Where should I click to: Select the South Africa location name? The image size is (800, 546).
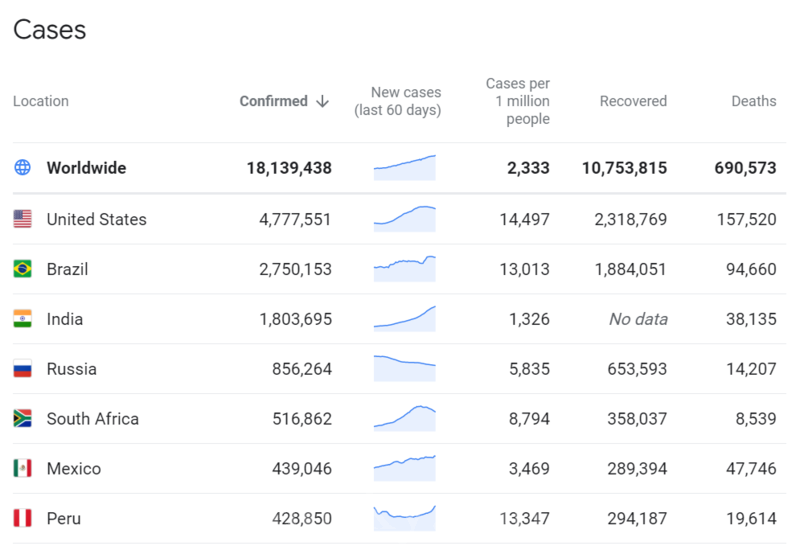tap(92, 419)
